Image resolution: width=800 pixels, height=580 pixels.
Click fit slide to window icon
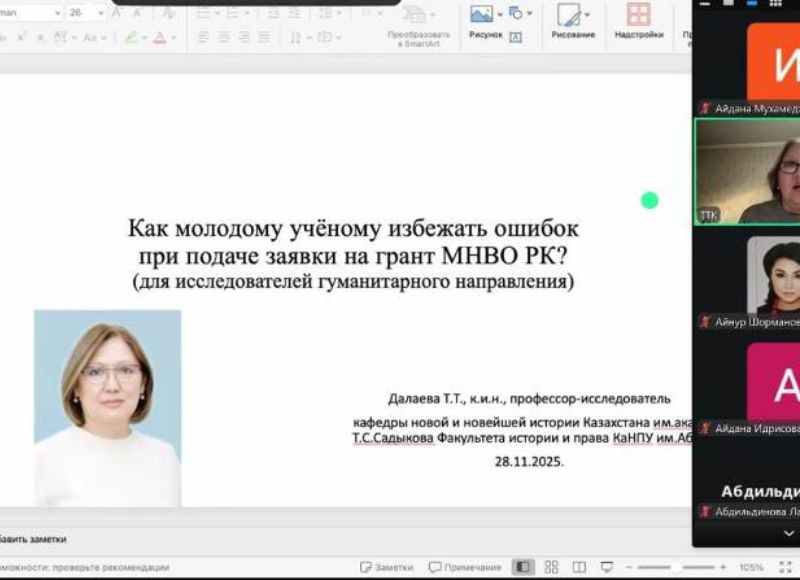(x=786, y=567)
